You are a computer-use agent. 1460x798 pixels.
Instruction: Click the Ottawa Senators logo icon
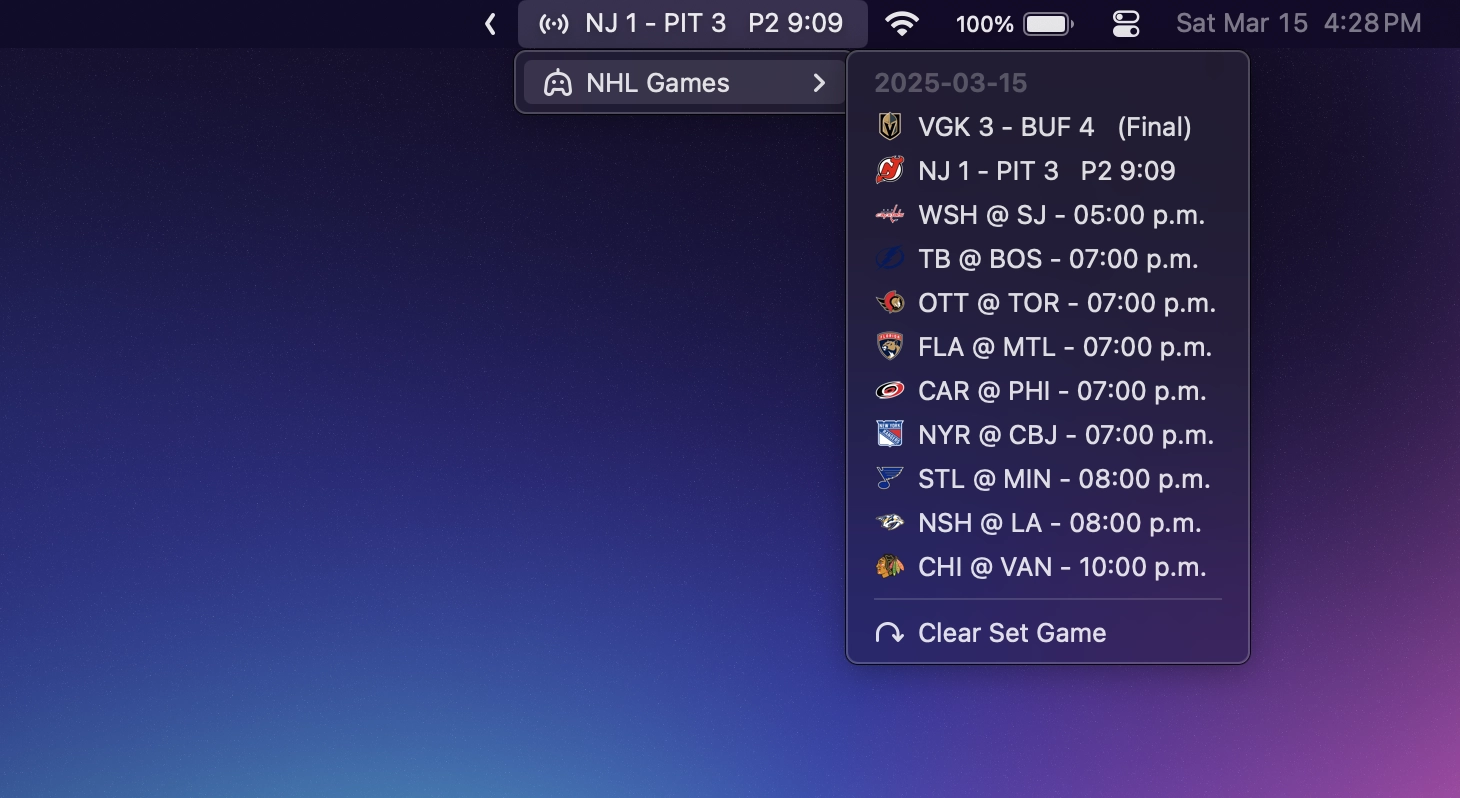coord(889,303)
